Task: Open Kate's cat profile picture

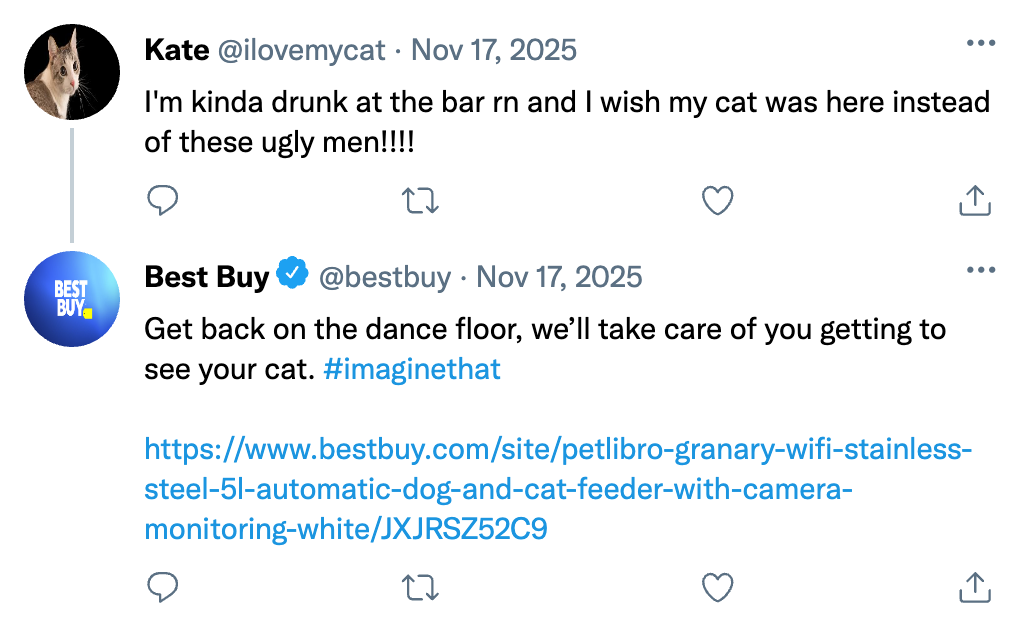Action: point(71,72)
